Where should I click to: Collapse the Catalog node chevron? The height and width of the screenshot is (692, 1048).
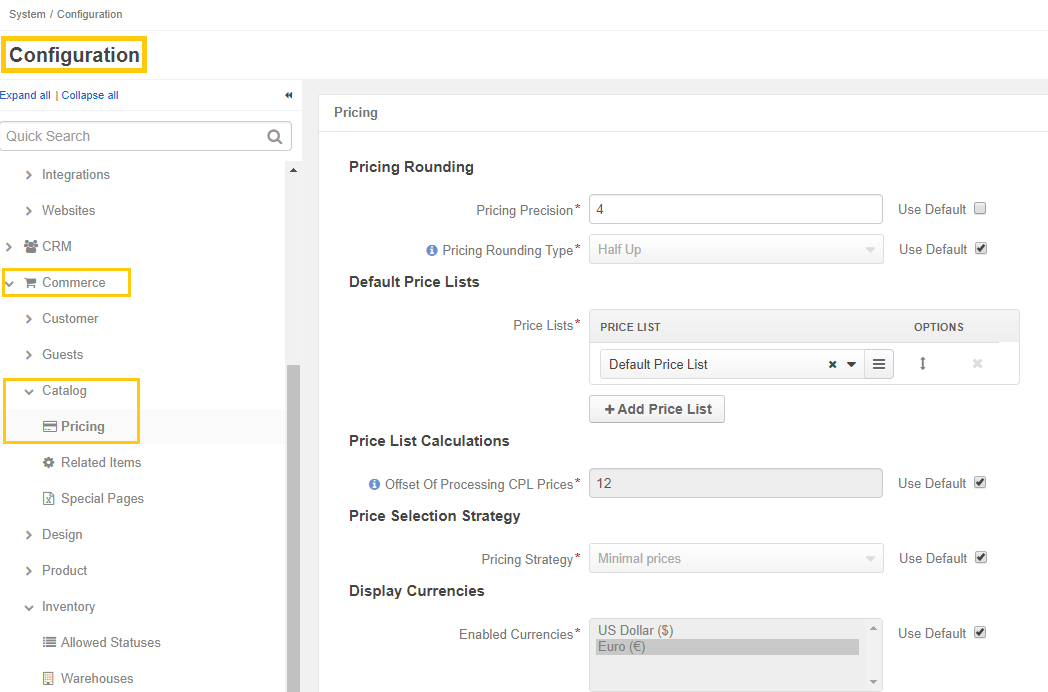coord(29,392)
